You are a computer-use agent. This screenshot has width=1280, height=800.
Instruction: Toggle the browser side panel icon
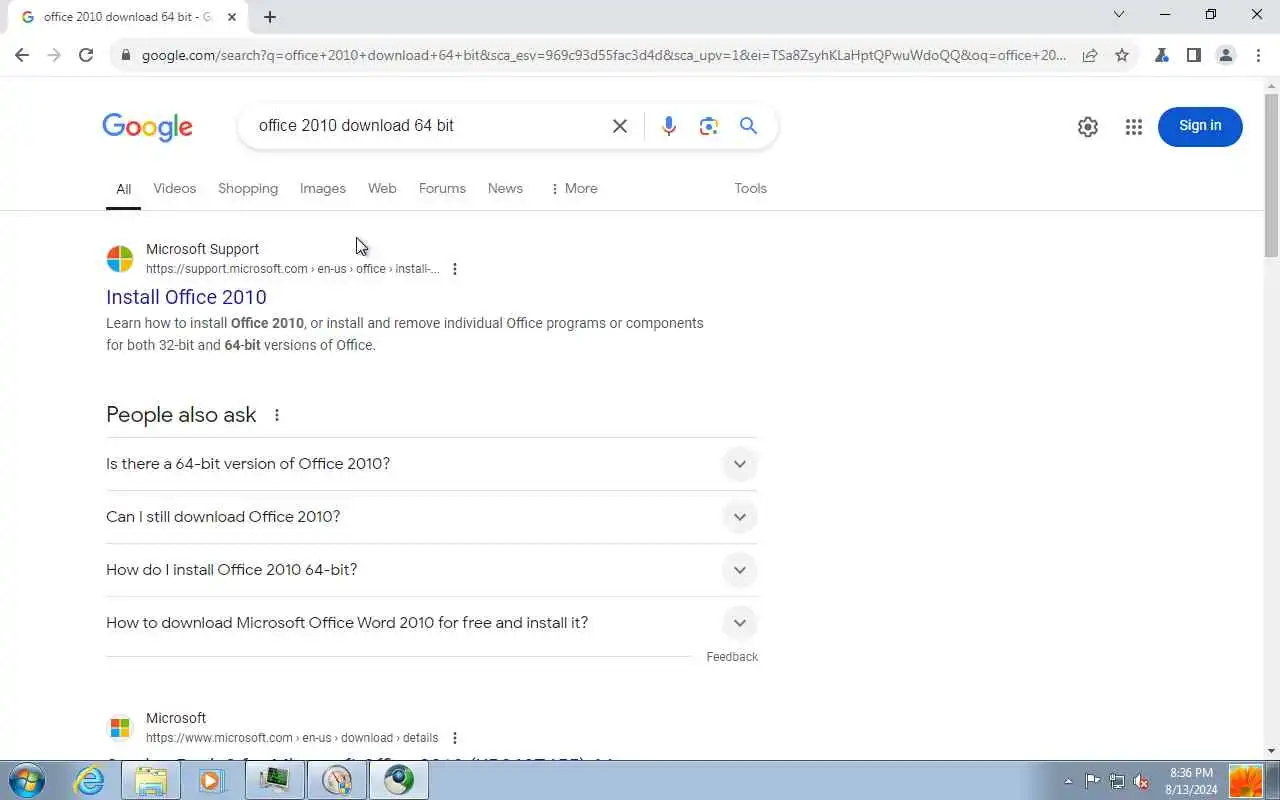point(1194,55)
